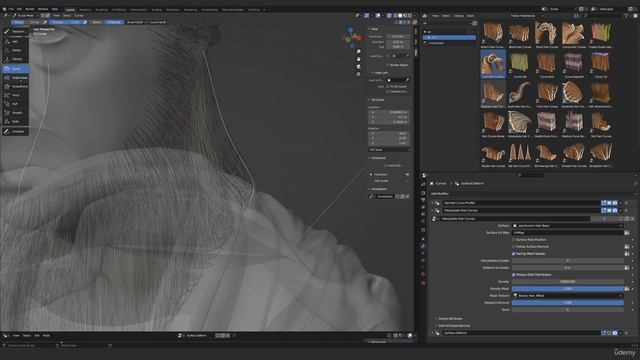Remove the Surface Deform modifier
This screenshot has height=360, width=640.
pyautogui.click(x=627, y=333)
